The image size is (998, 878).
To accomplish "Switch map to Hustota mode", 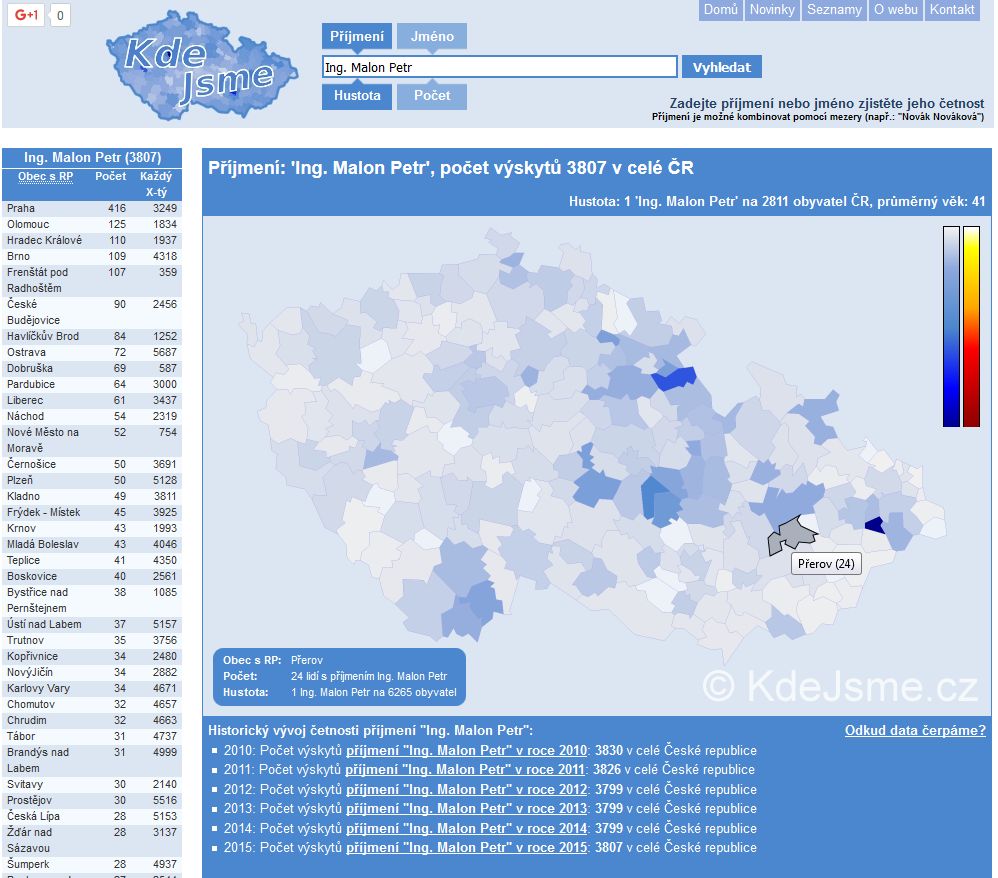I will pos(356,96).
